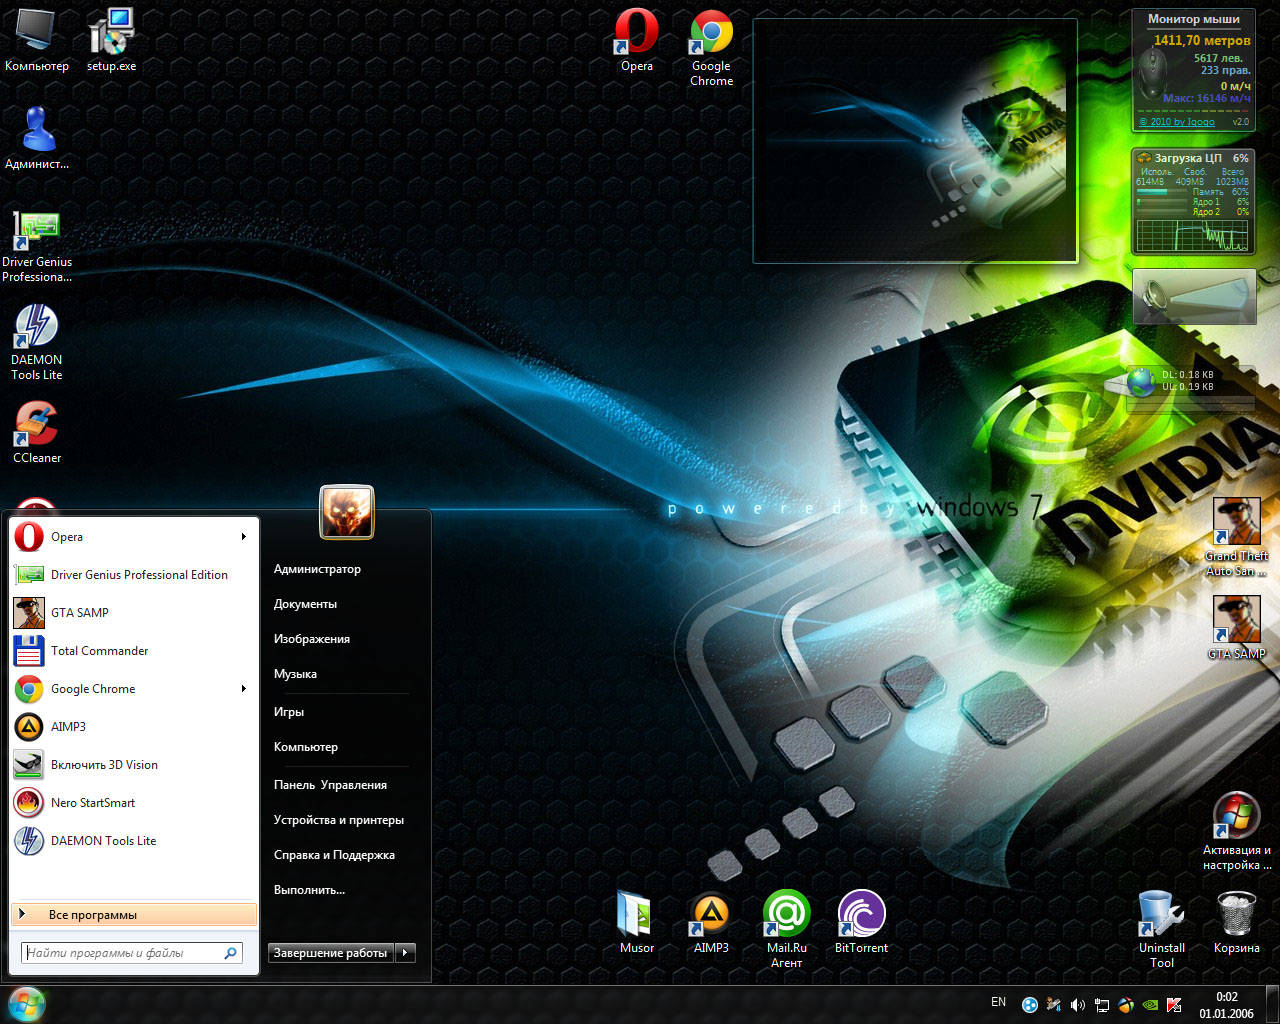Click the Windows Start orb
The height and width of the screenshot is (1024, 1280).
click(26, 1003)
